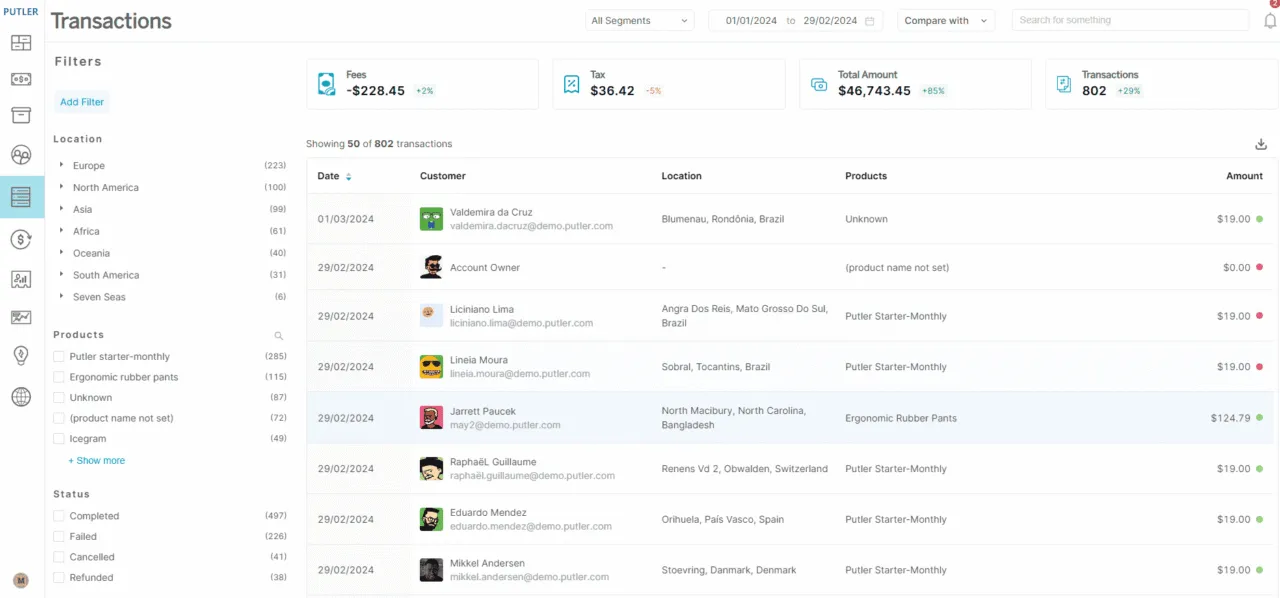Viewport: 1280px width, 598px height.
Task: Check the Failed status filter
Action: pos(59,537)
